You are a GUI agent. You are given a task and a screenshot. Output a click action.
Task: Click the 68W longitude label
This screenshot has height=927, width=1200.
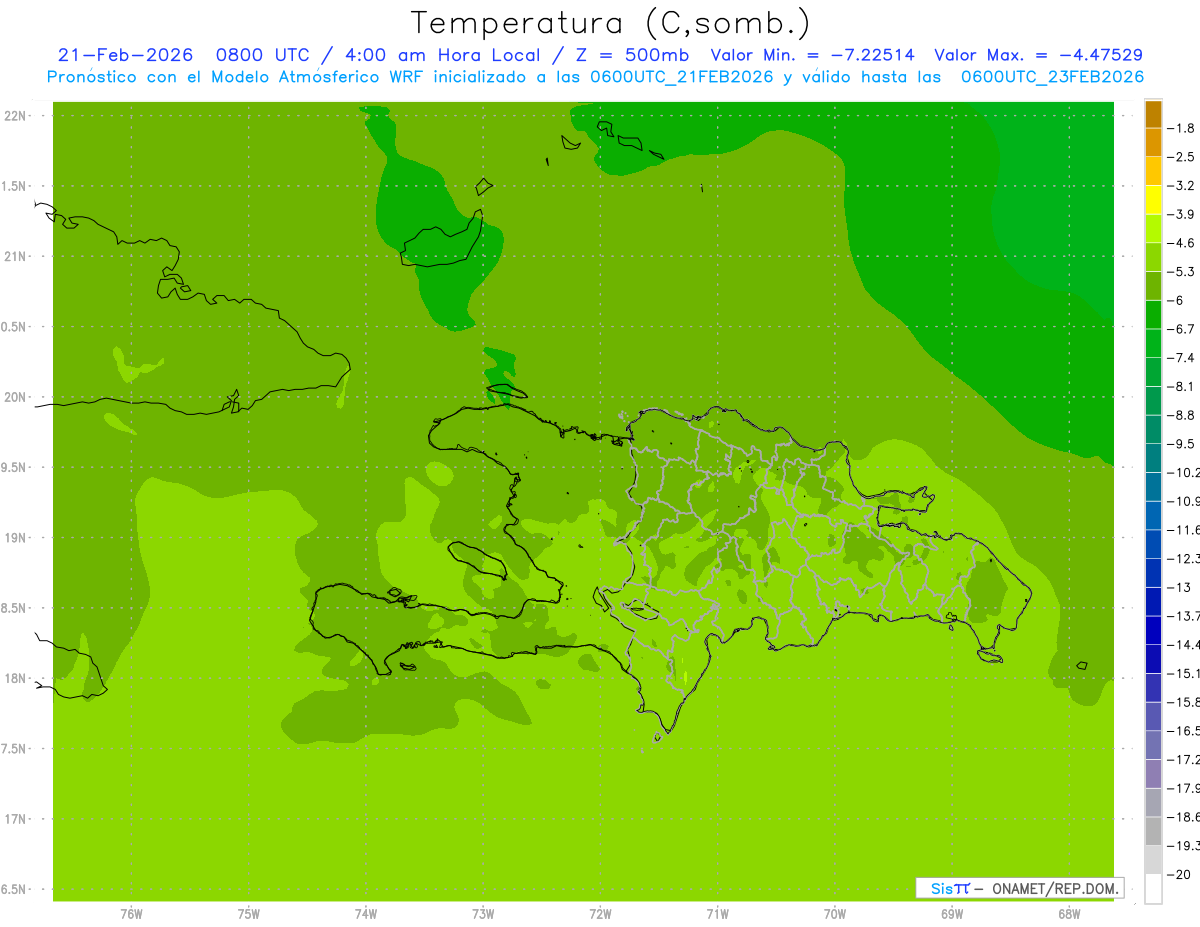[x=1069, y=914]
